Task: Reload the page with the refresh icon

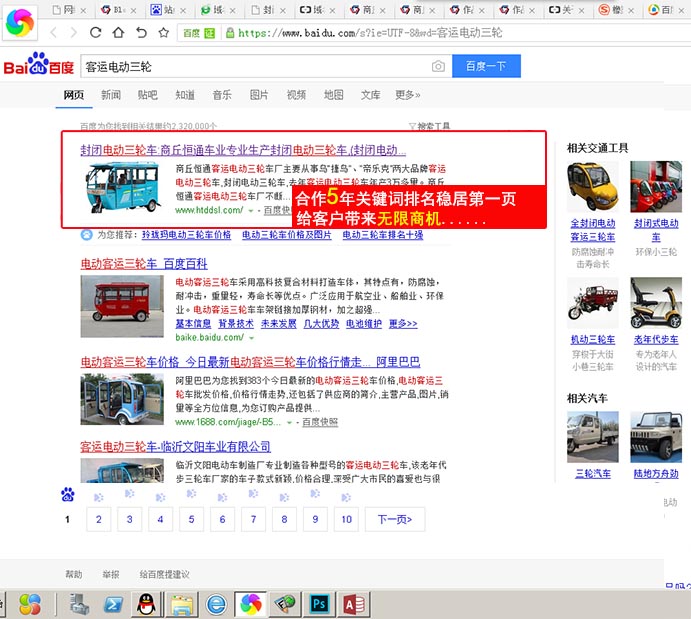Action: (95, 32)
